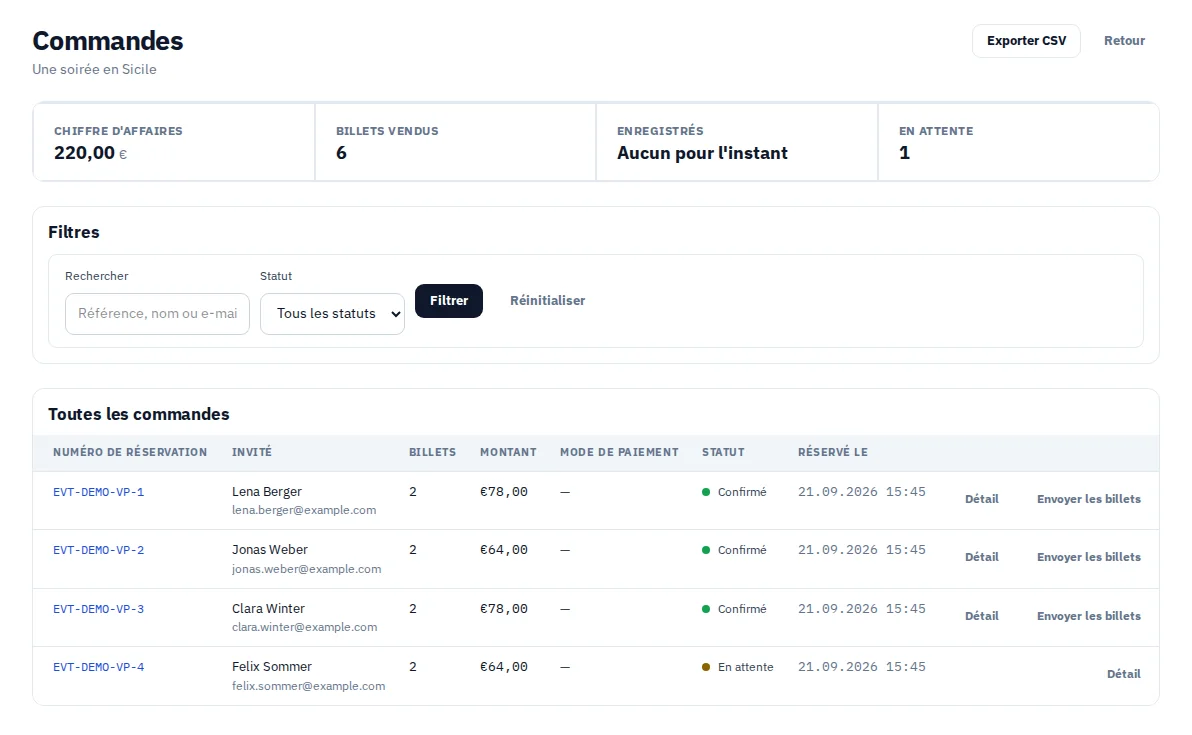Click the 220,00 € revenue figure
The height and width of the screenshot is (735, 1192).
pos(90,154)
